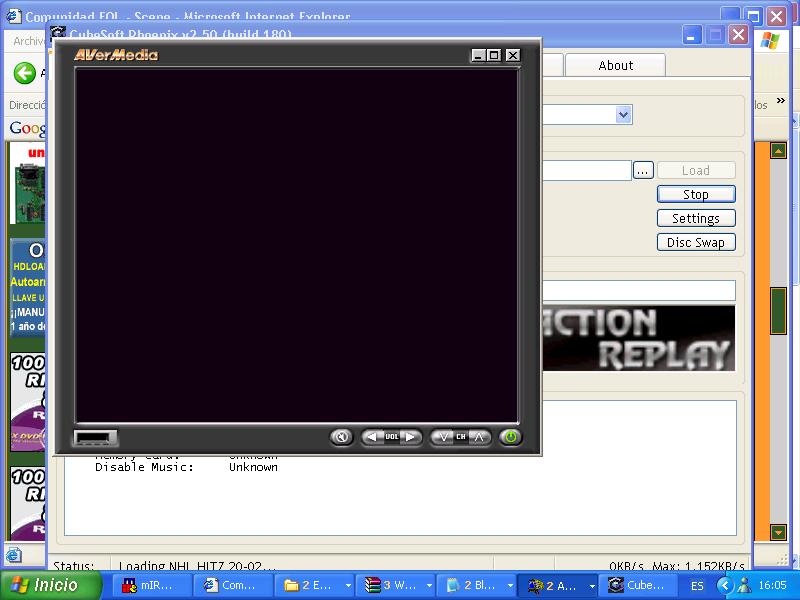Switch to mIRC taskbar button

pyautogui.click(x=152, y=585)
